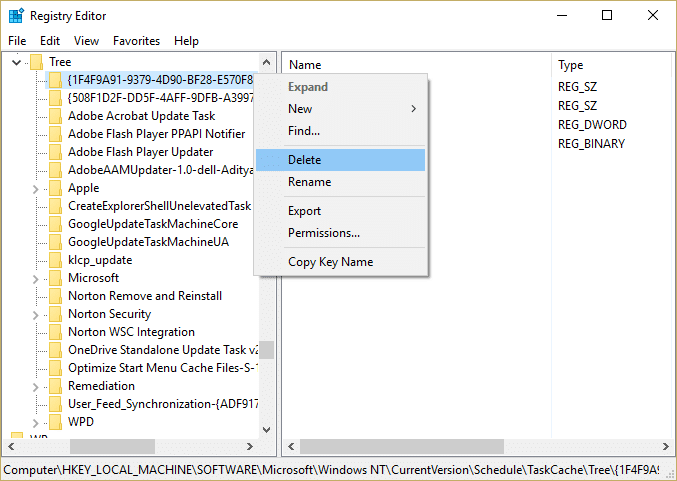The width and height of the screenshot is (677, 481).
Task: Select the Tree folder icon
Action: point(36,62)
